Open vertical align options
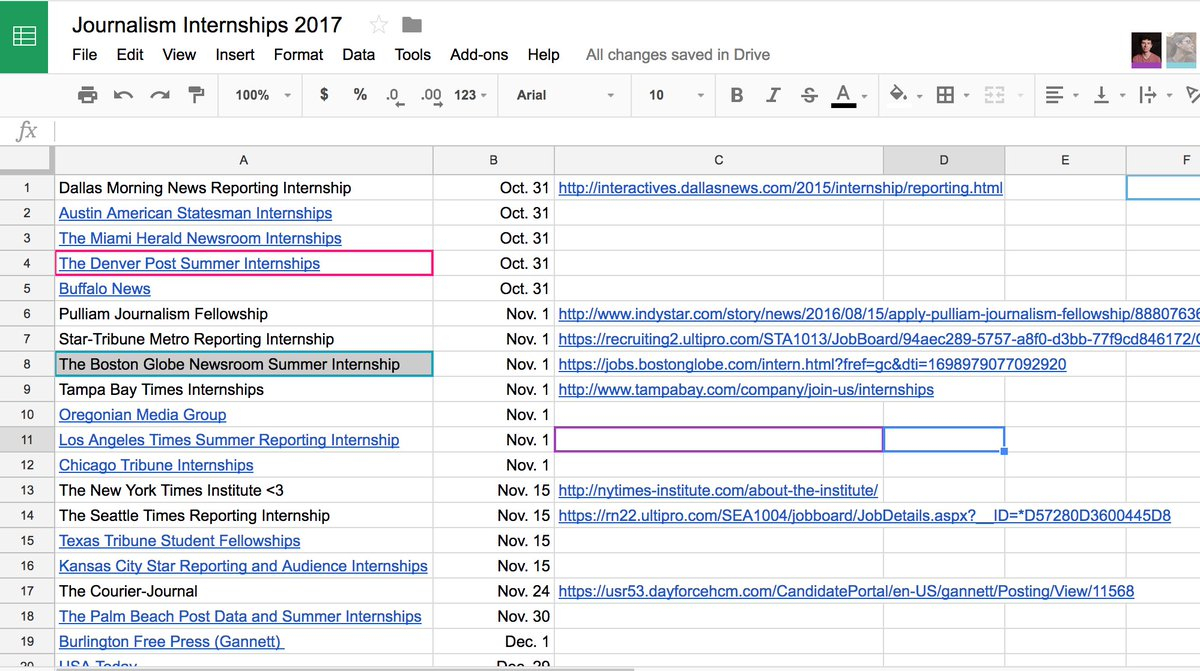 click(x=1107, y=95)
